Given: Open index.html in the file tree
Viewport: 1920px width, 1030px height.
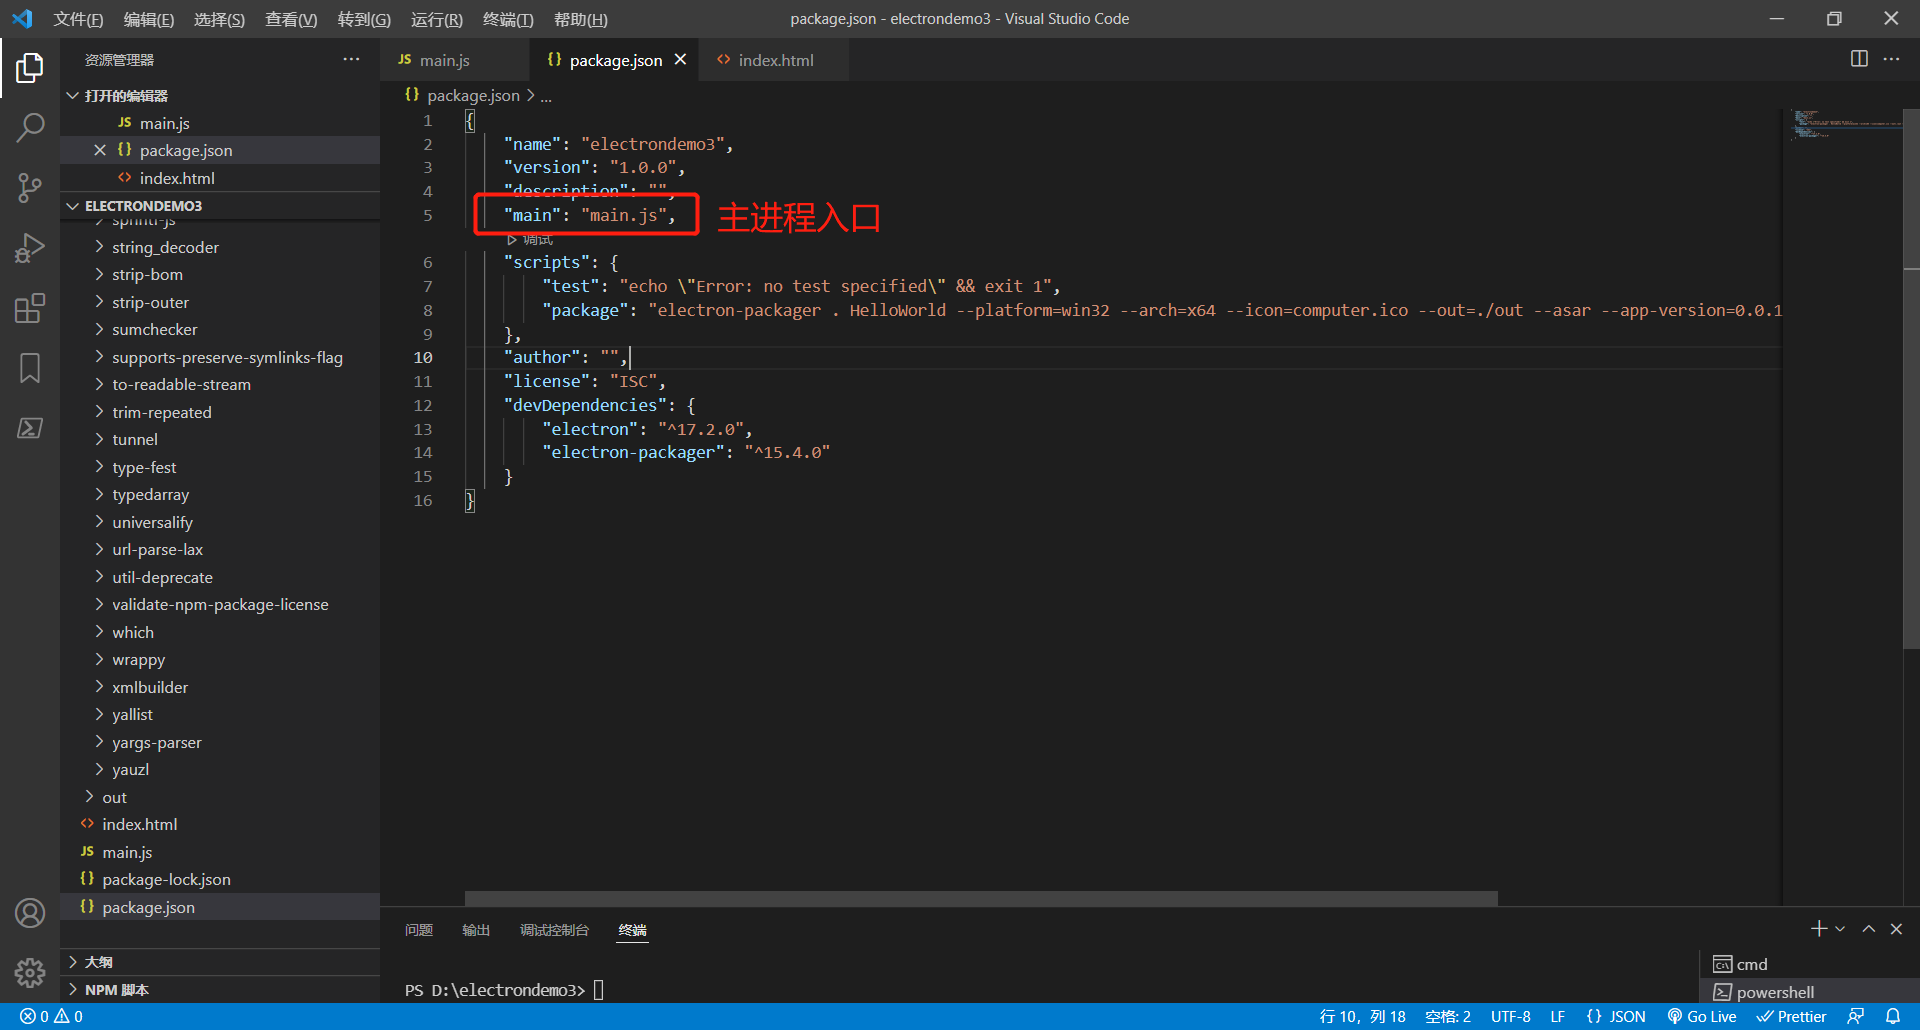Looking at the screenshot, I should pos(220,824).
